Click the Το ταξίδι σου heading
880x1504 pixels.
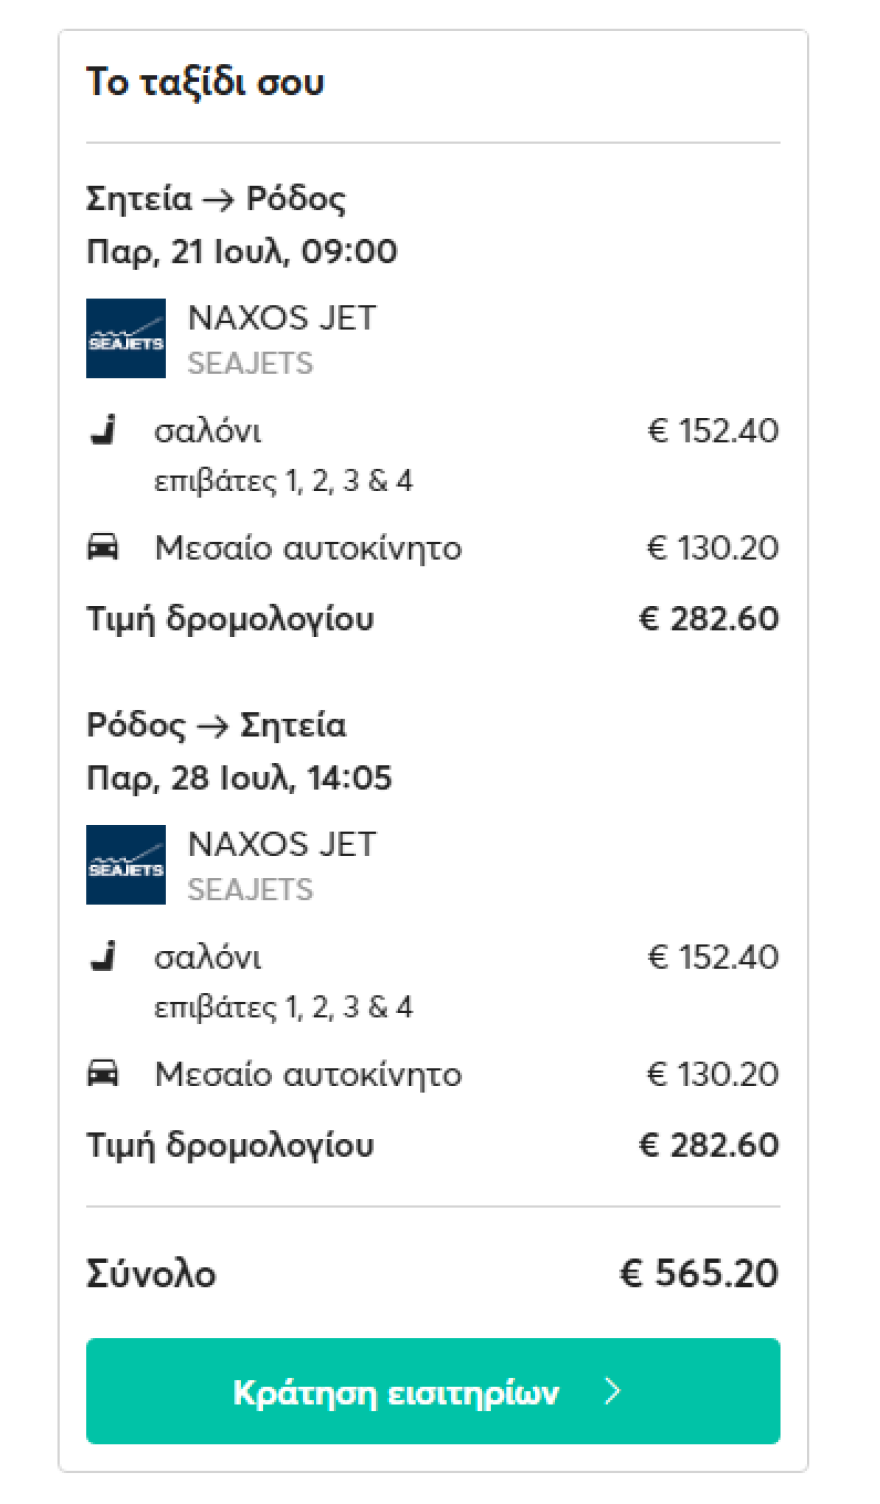coord(204,81)
